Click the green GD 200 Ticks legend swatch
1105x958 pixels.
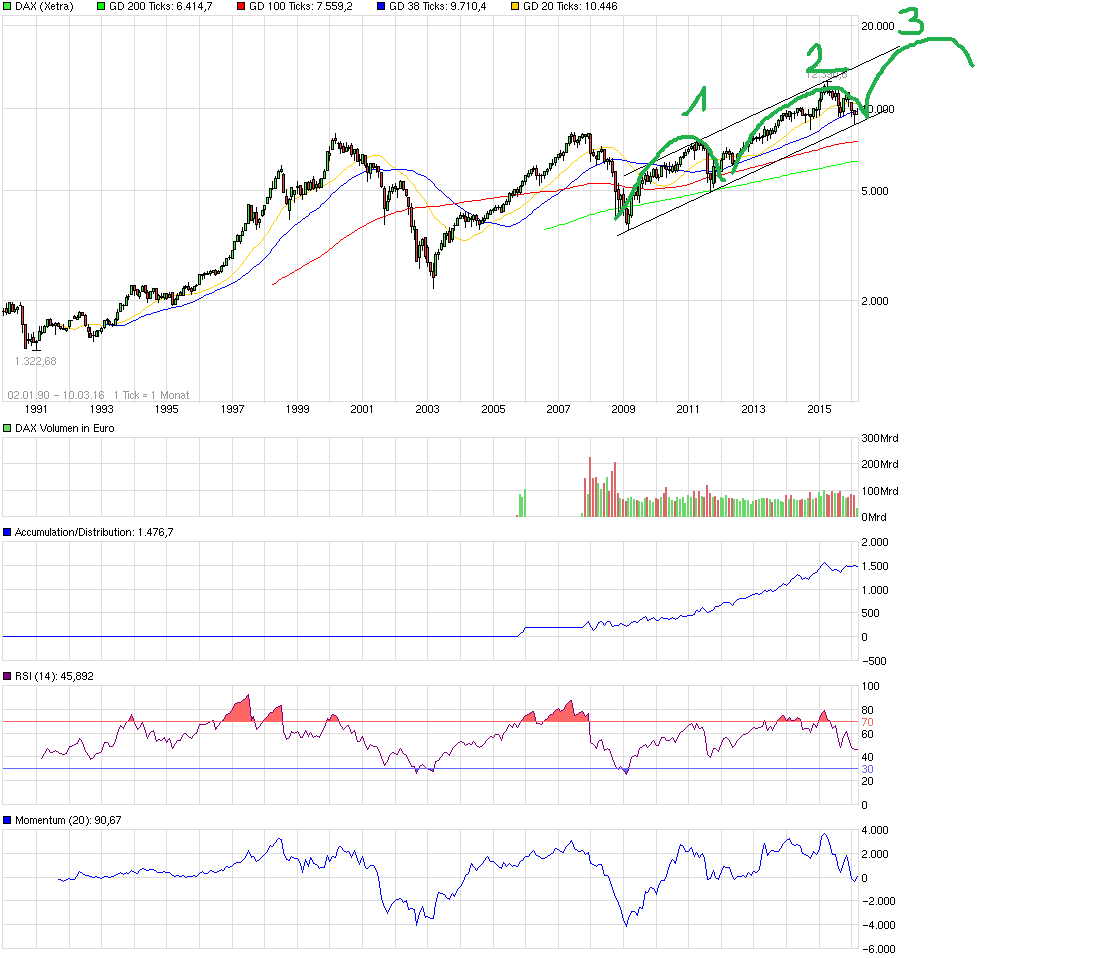coord(101,6)
